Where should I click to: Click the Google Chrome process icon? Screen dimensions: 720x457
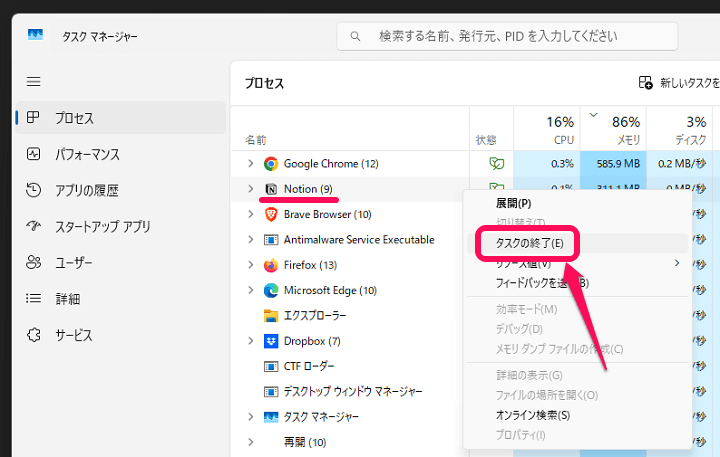(271, 164)
